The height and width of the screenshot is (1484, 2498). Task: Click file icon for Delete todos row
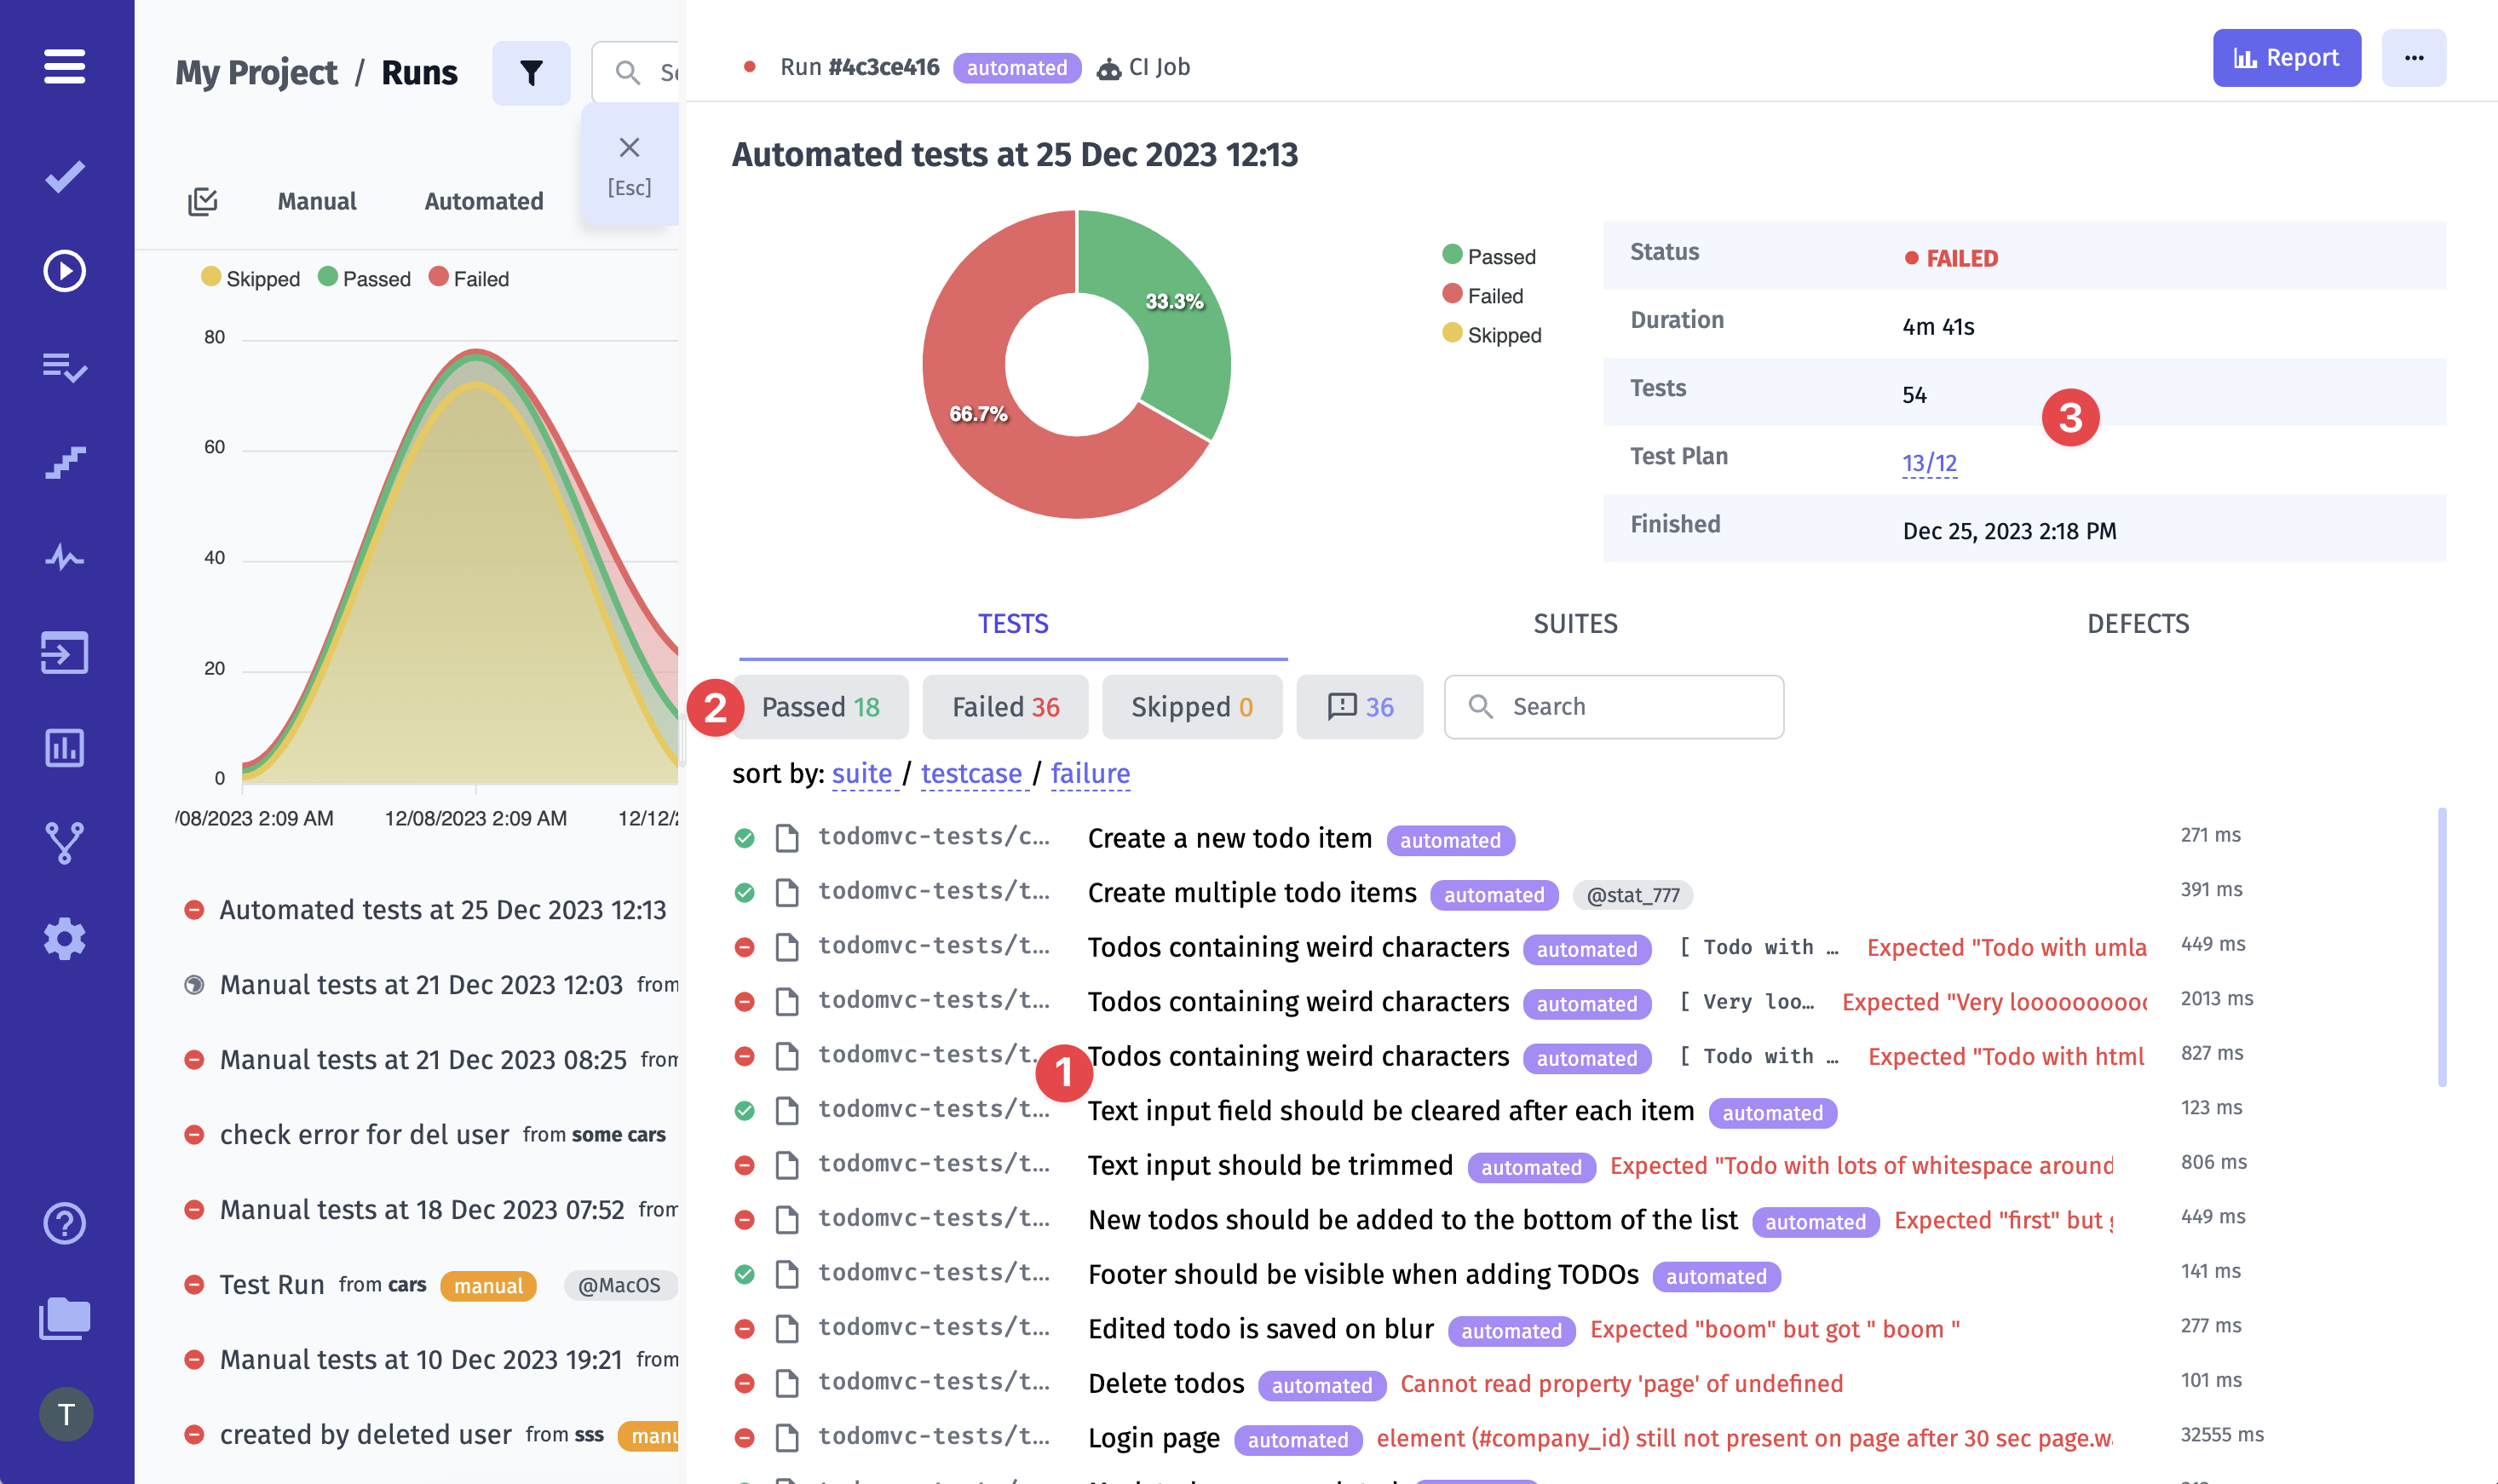[787, 1383]
